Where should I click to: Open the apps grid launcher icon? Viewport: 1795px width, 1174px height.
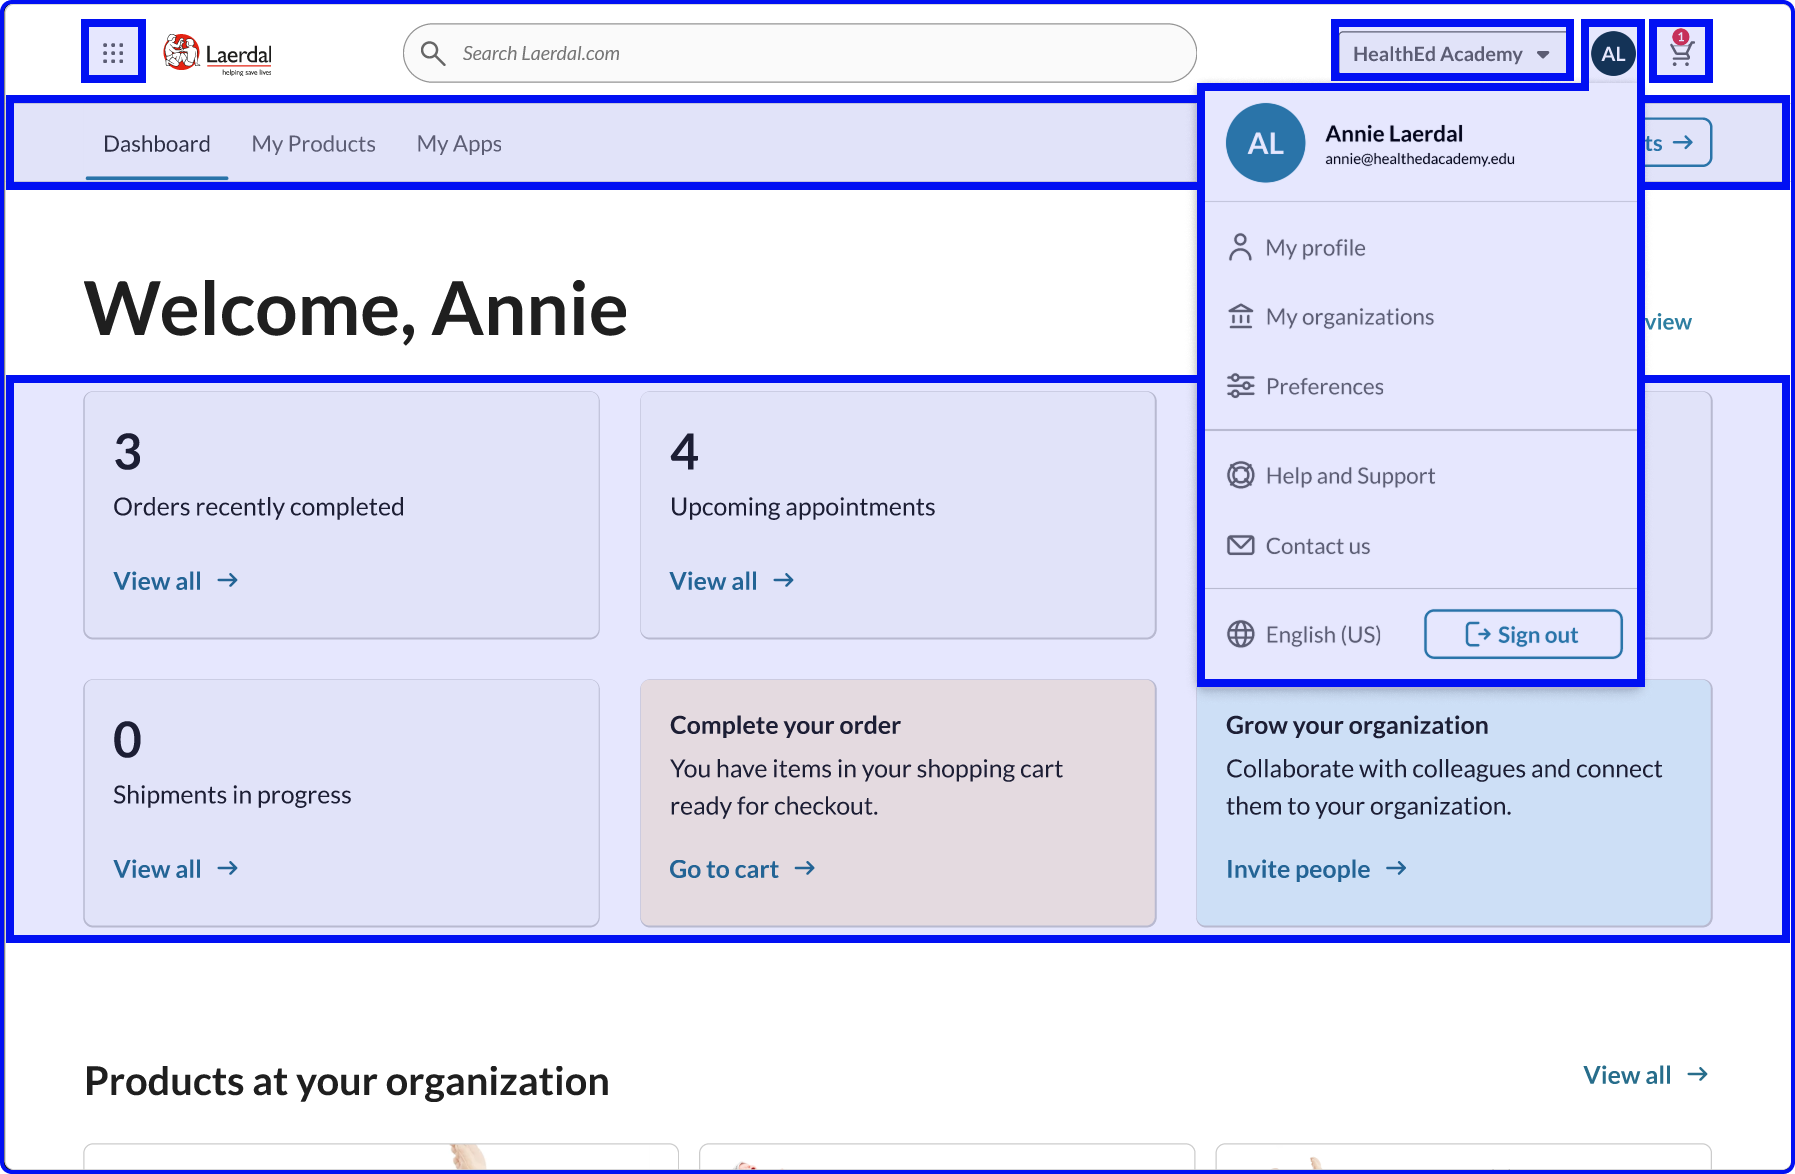click(x=113, y=52)
